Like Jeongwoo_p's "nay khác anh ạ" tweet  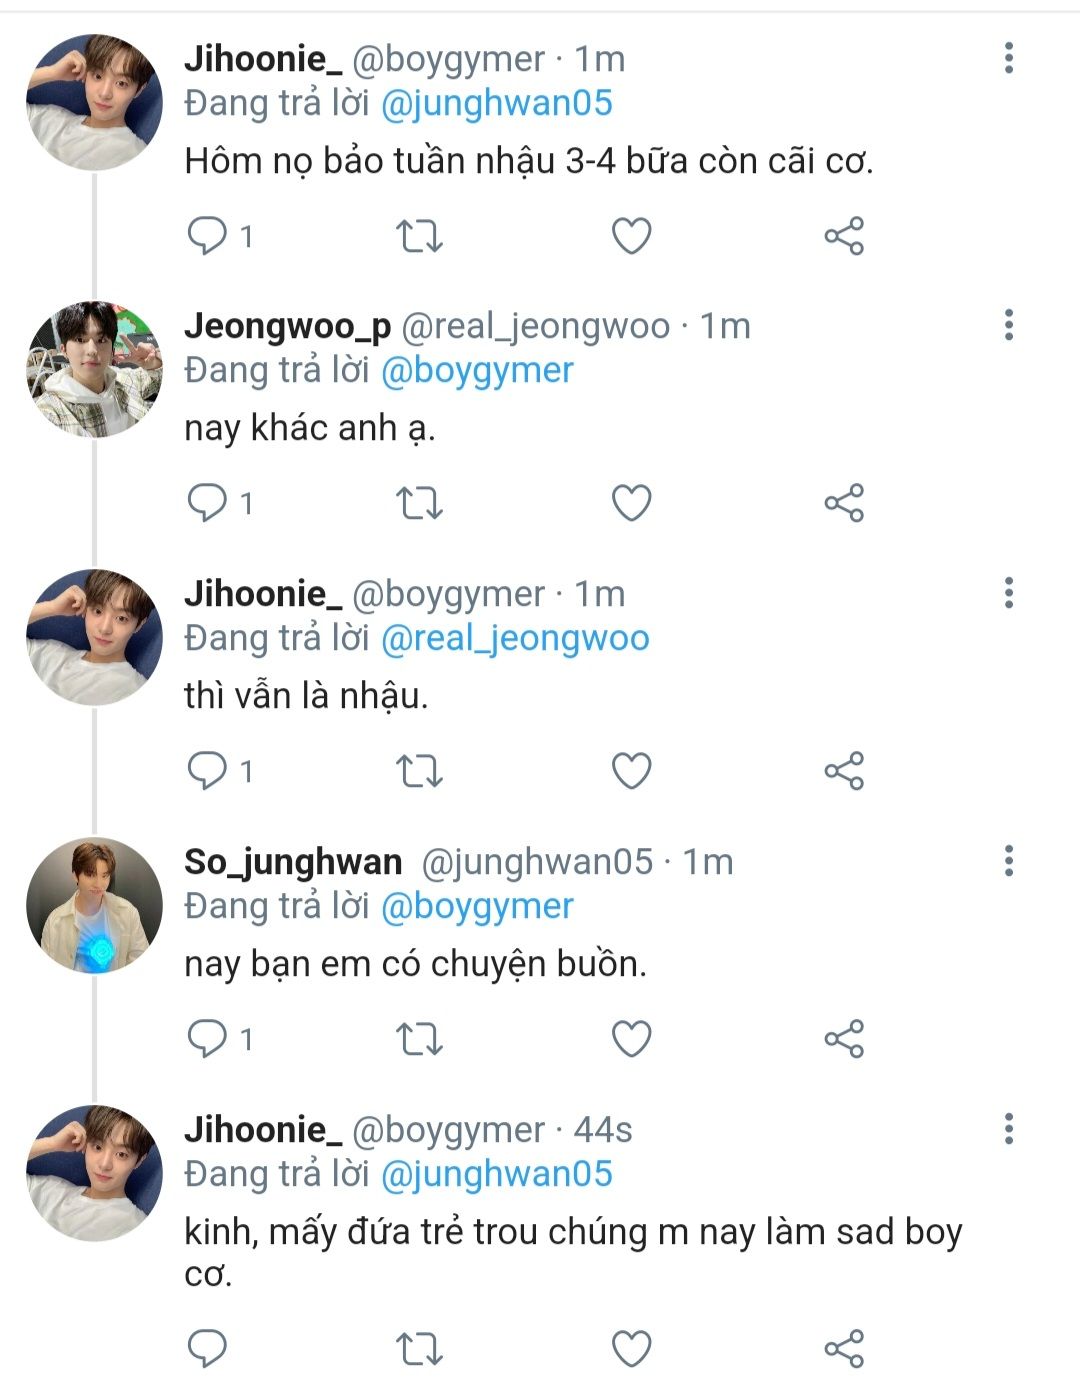631,503
